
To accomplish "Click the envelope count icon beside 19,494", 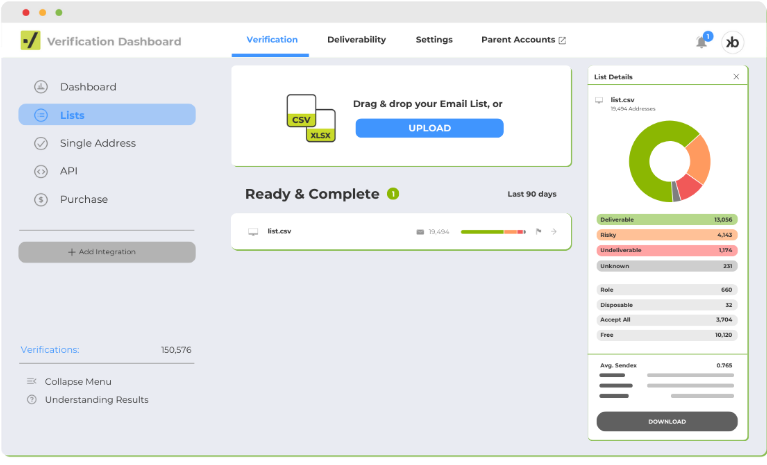I will coord(420,232).
